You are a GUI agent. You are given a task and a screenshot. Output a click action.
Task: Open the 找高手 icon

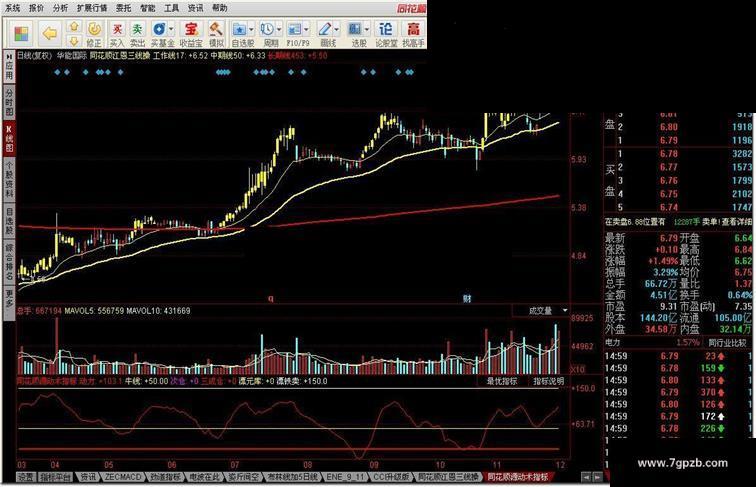coord(413,29)
